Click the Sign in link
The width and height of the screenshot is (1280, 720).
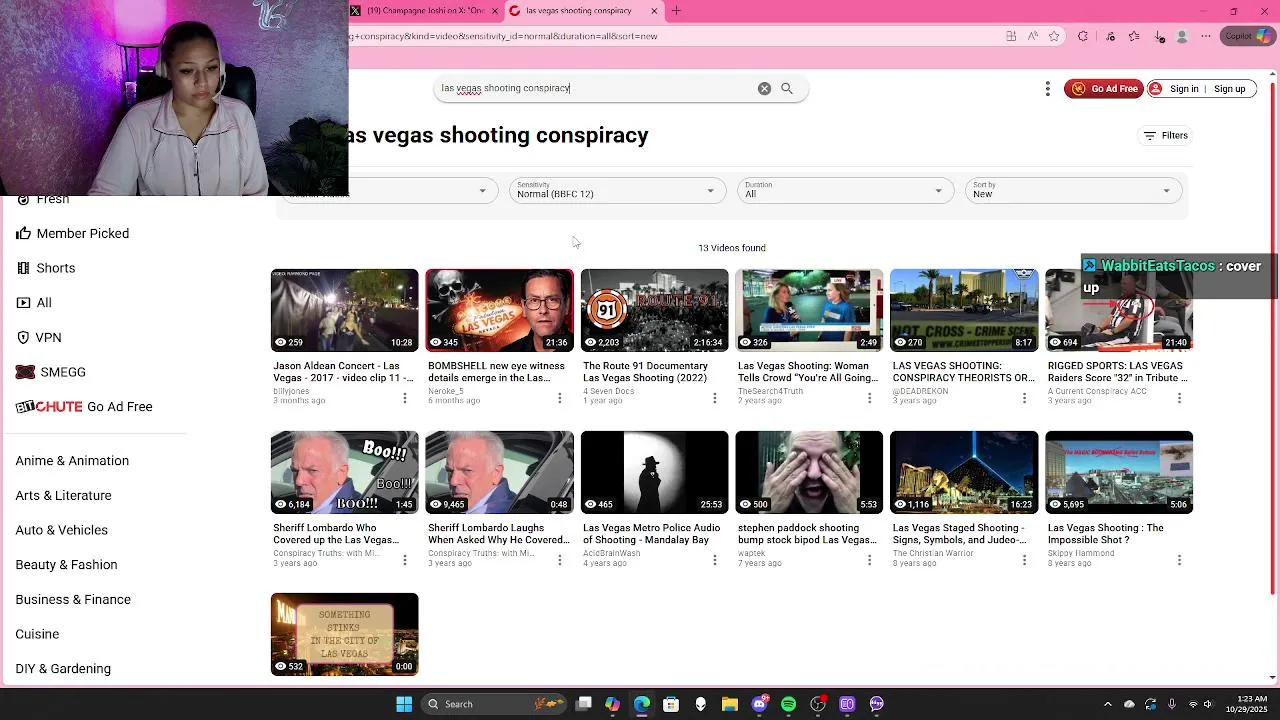[x=1184, y=89]
